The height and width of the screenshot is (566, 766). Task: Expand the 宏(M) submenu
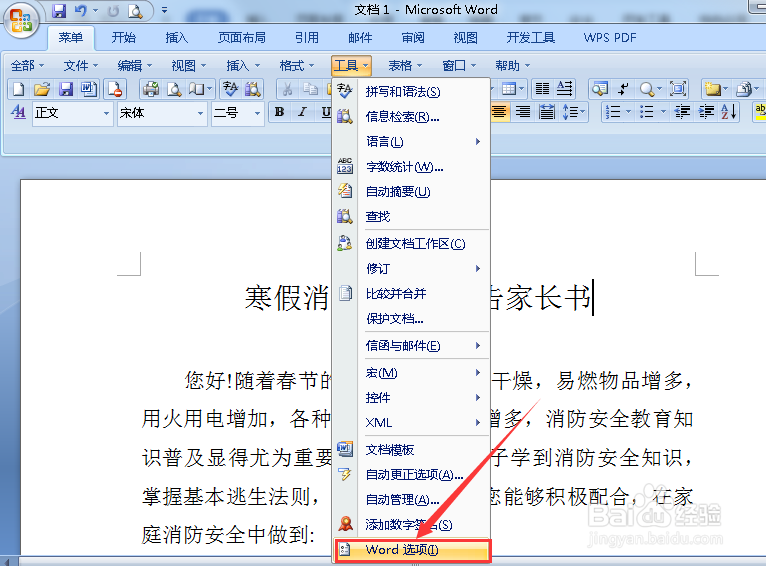click(x=411, y=373)
